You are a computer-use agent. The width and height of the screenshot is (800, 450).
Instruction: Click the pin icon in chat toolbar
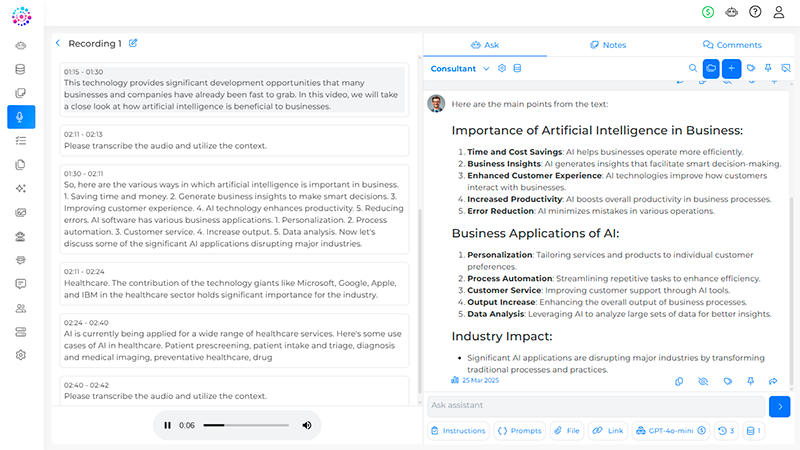coord(768,68)
